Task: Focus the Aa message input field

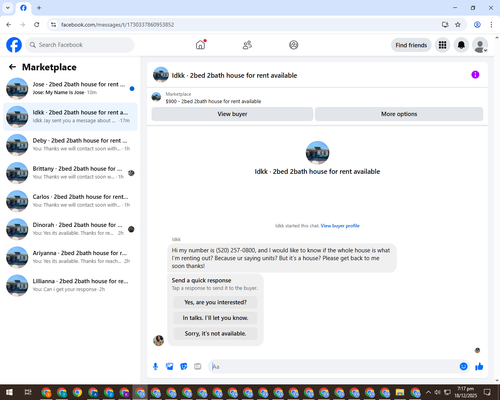Action: pyautogui.click(x=333, y=367)
